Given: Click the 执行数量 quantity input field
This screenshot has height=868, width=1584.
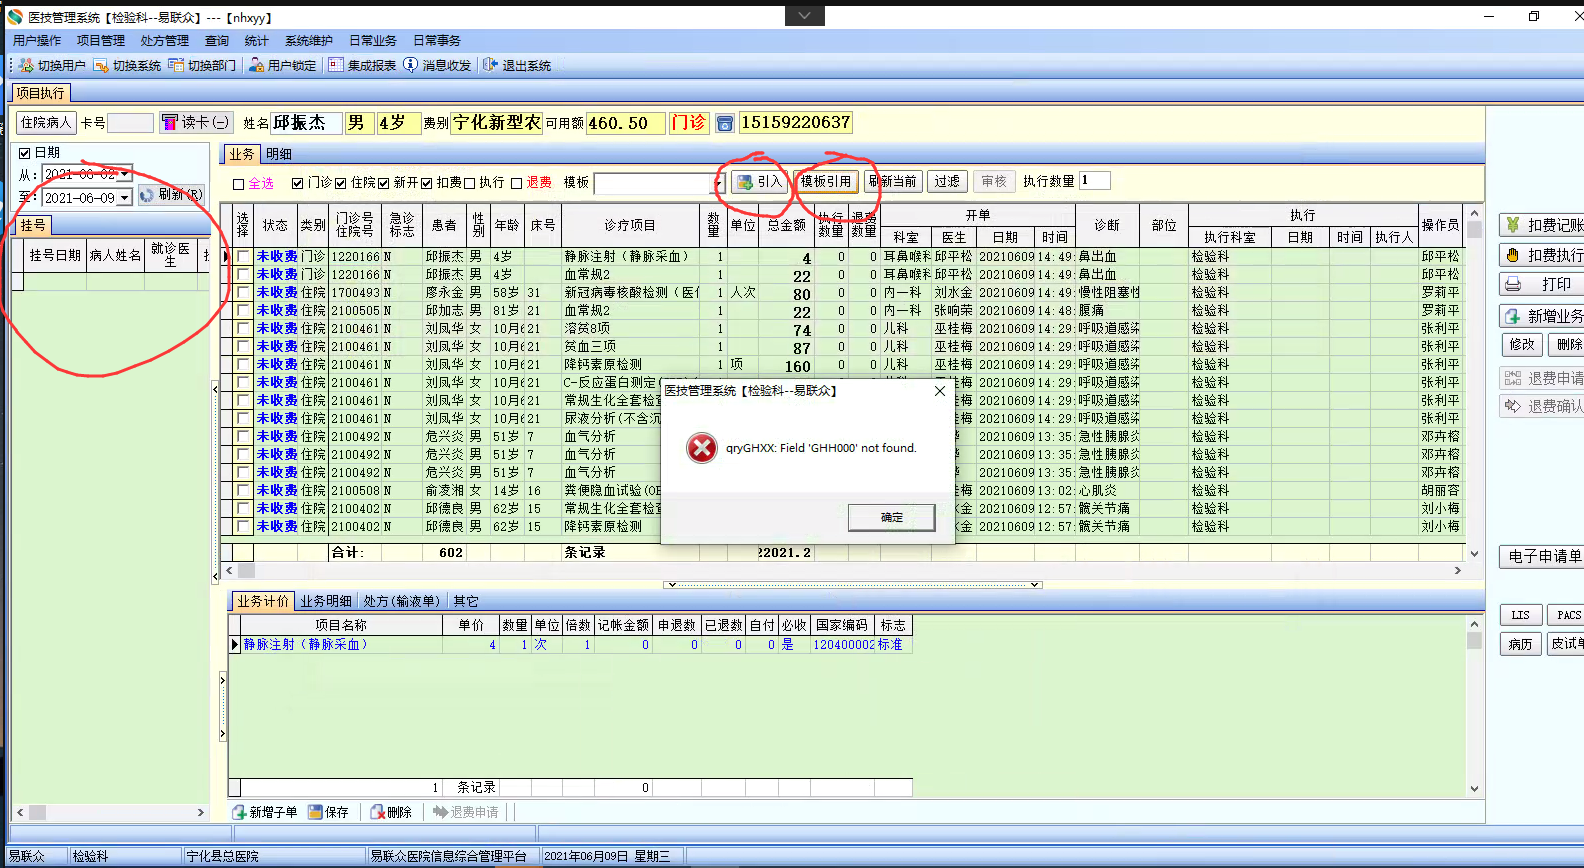Looking at the screenshot, I should click(x=1094, y=181).
